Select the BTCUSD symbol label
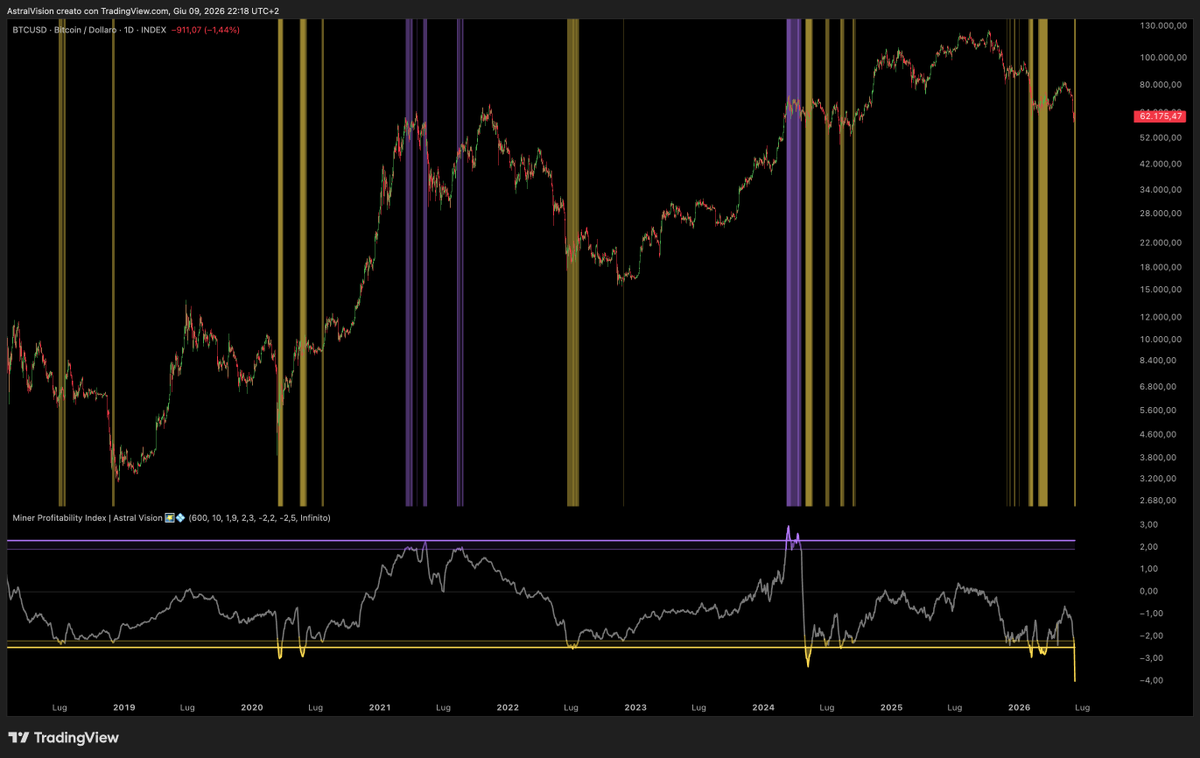The height and width of the screenshot is (758, 1200). [x=28, y=30]
